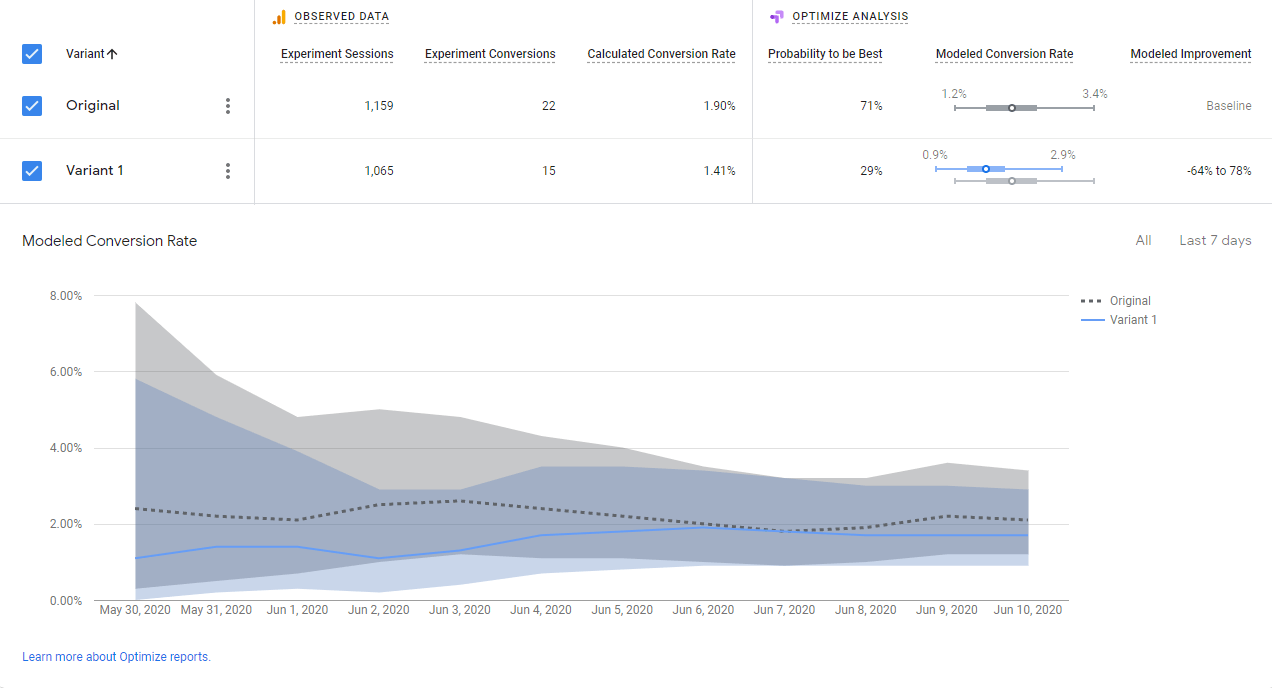This screenshot has width=1272, height=688.
Task: Click the 1.41% conversion rate value
Action: [x=719, y=171]
